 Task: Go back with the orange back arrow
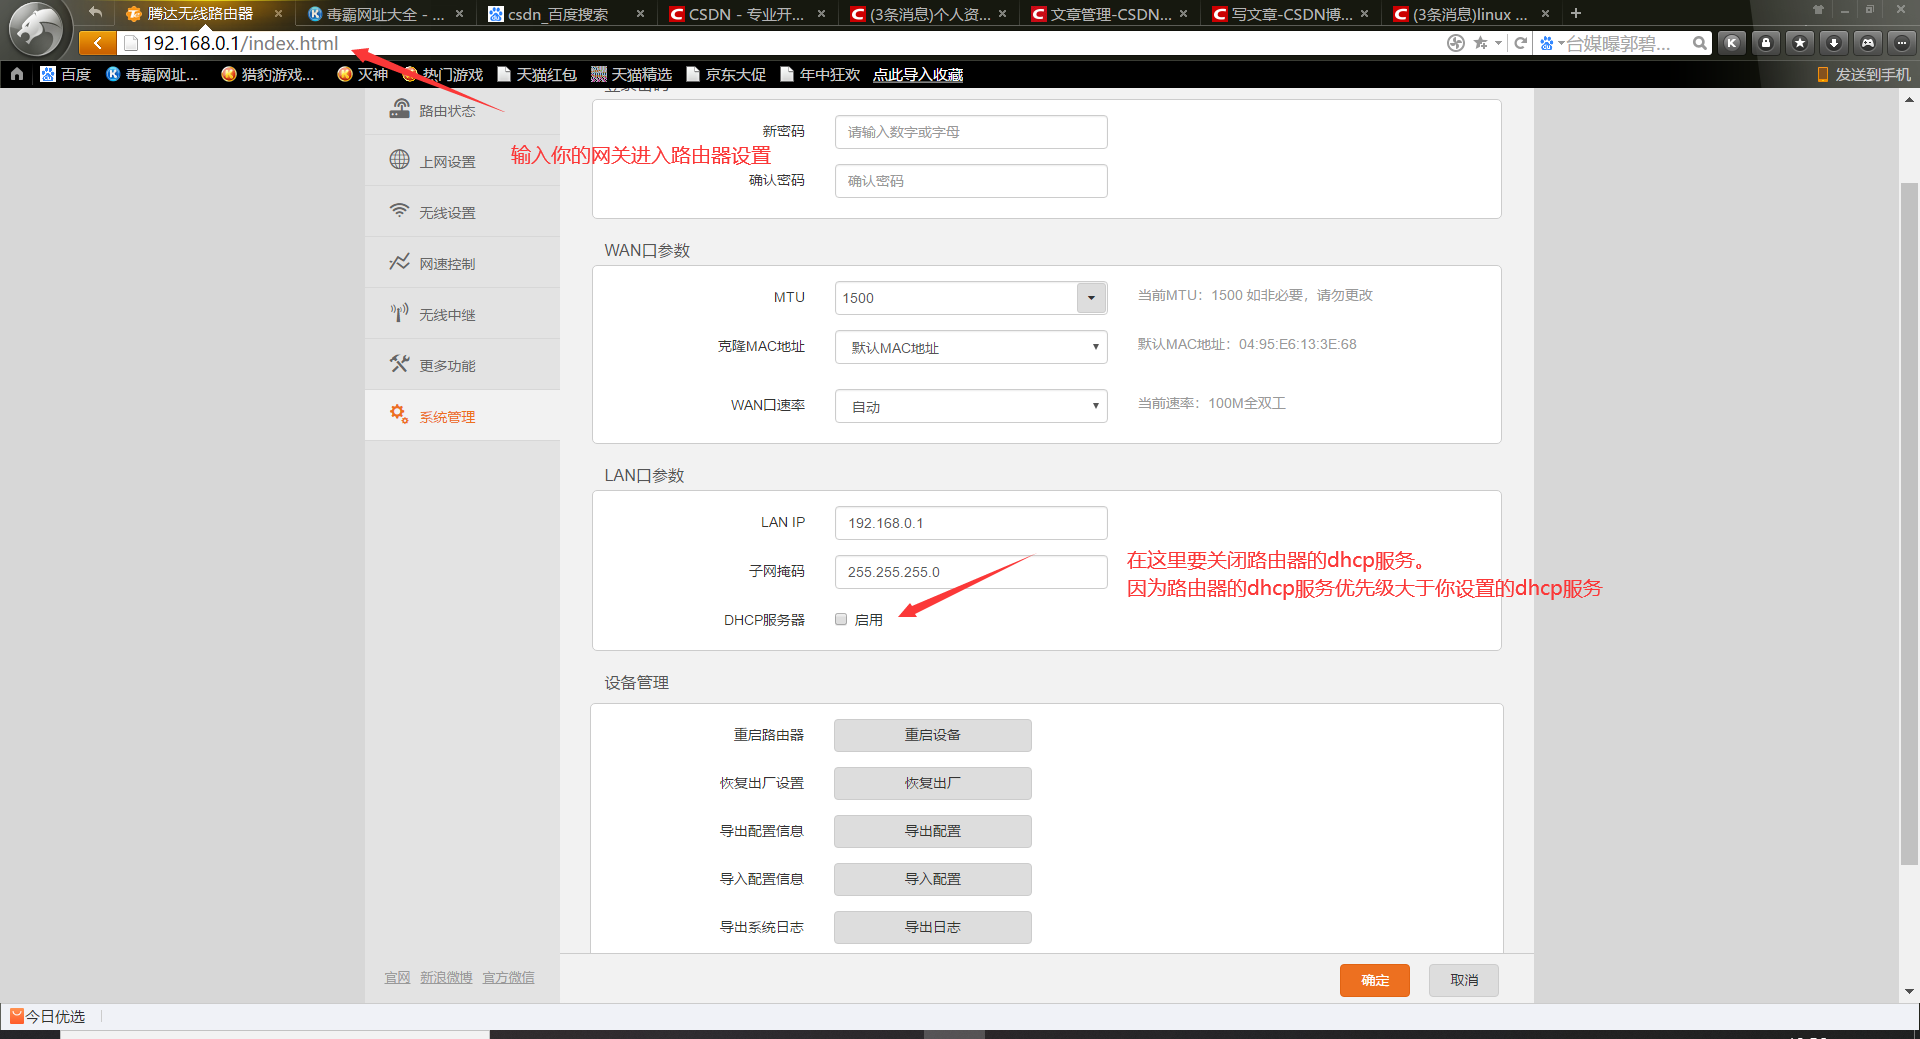tap(97, 43)
